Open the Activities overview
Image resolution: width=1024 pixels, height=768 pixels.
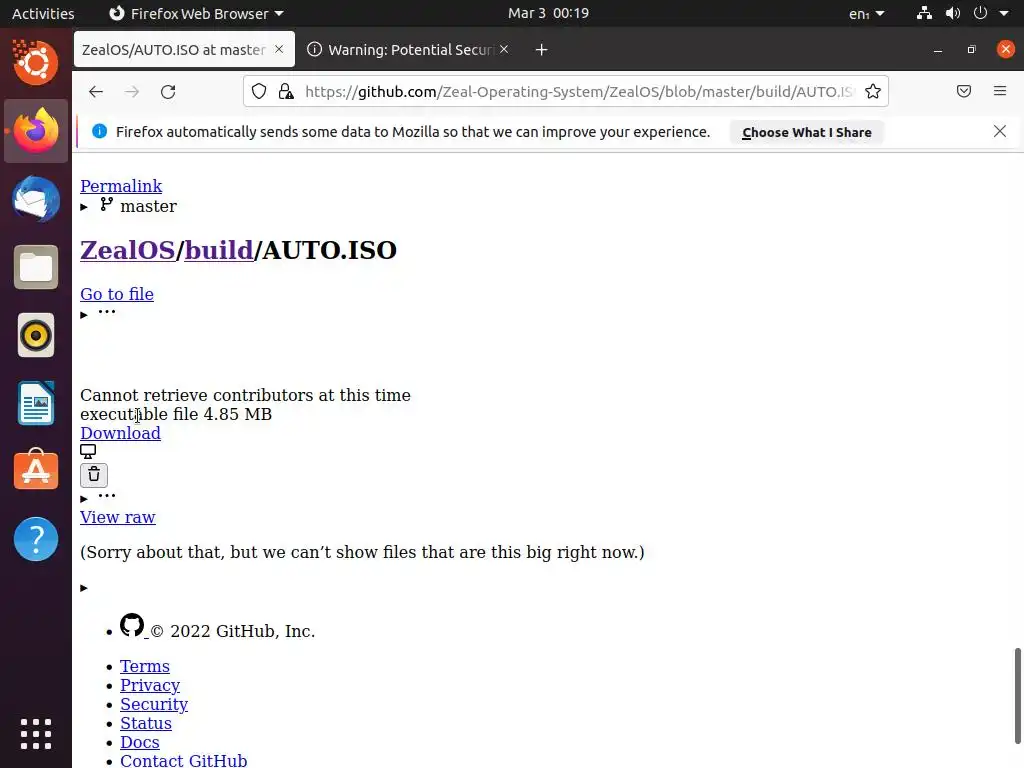pyautogui.click(x=43, y=13)
